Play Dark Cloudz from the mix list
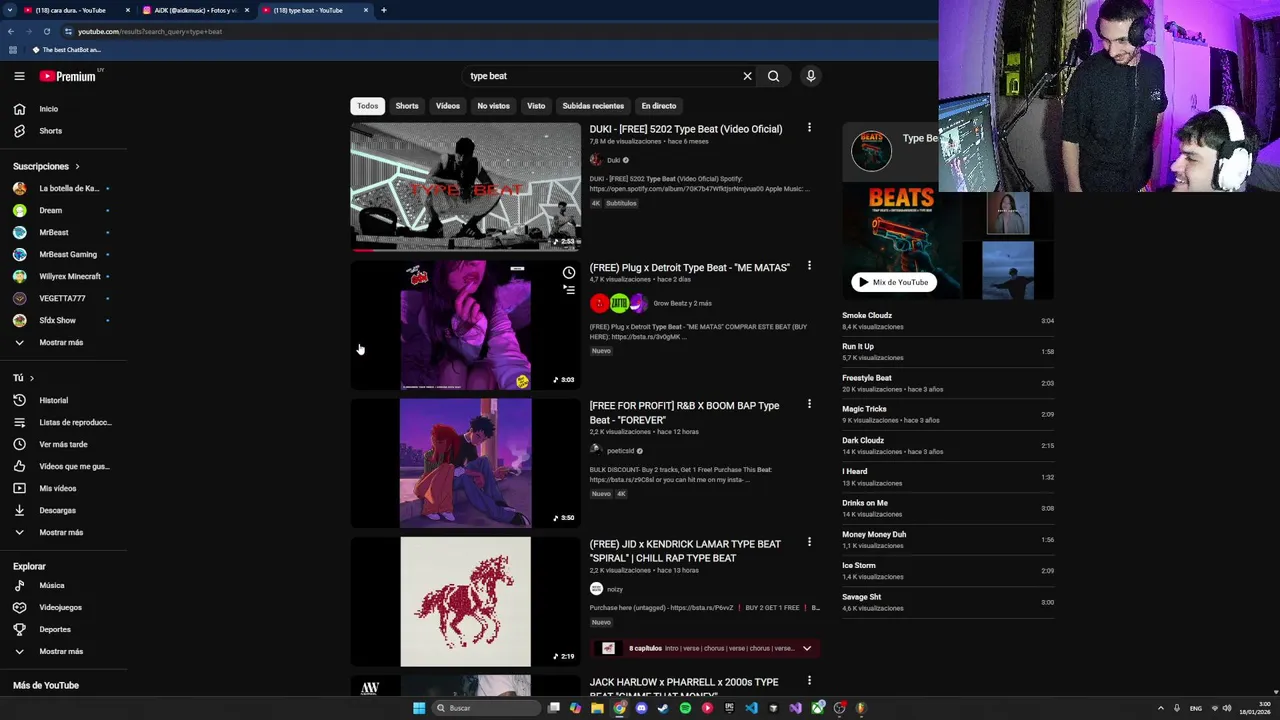1280x720 pixels. point(948,445)
